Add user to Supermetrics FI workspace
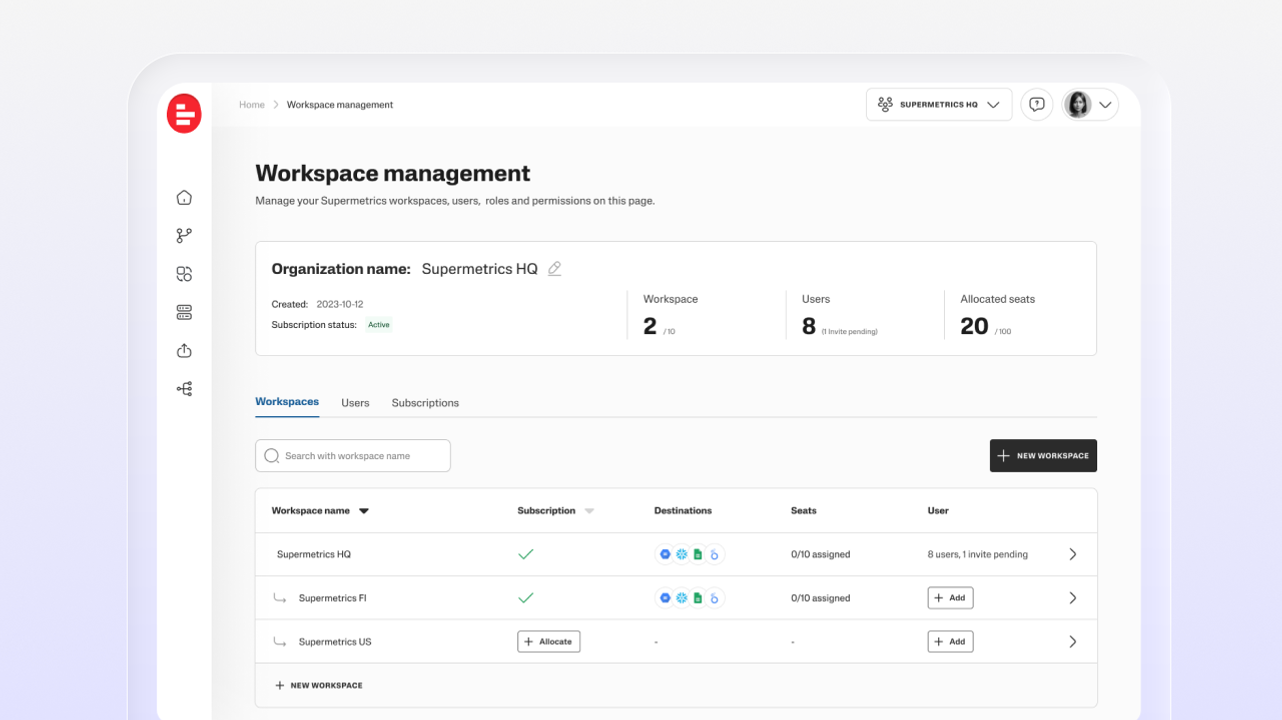 point(950,598)
